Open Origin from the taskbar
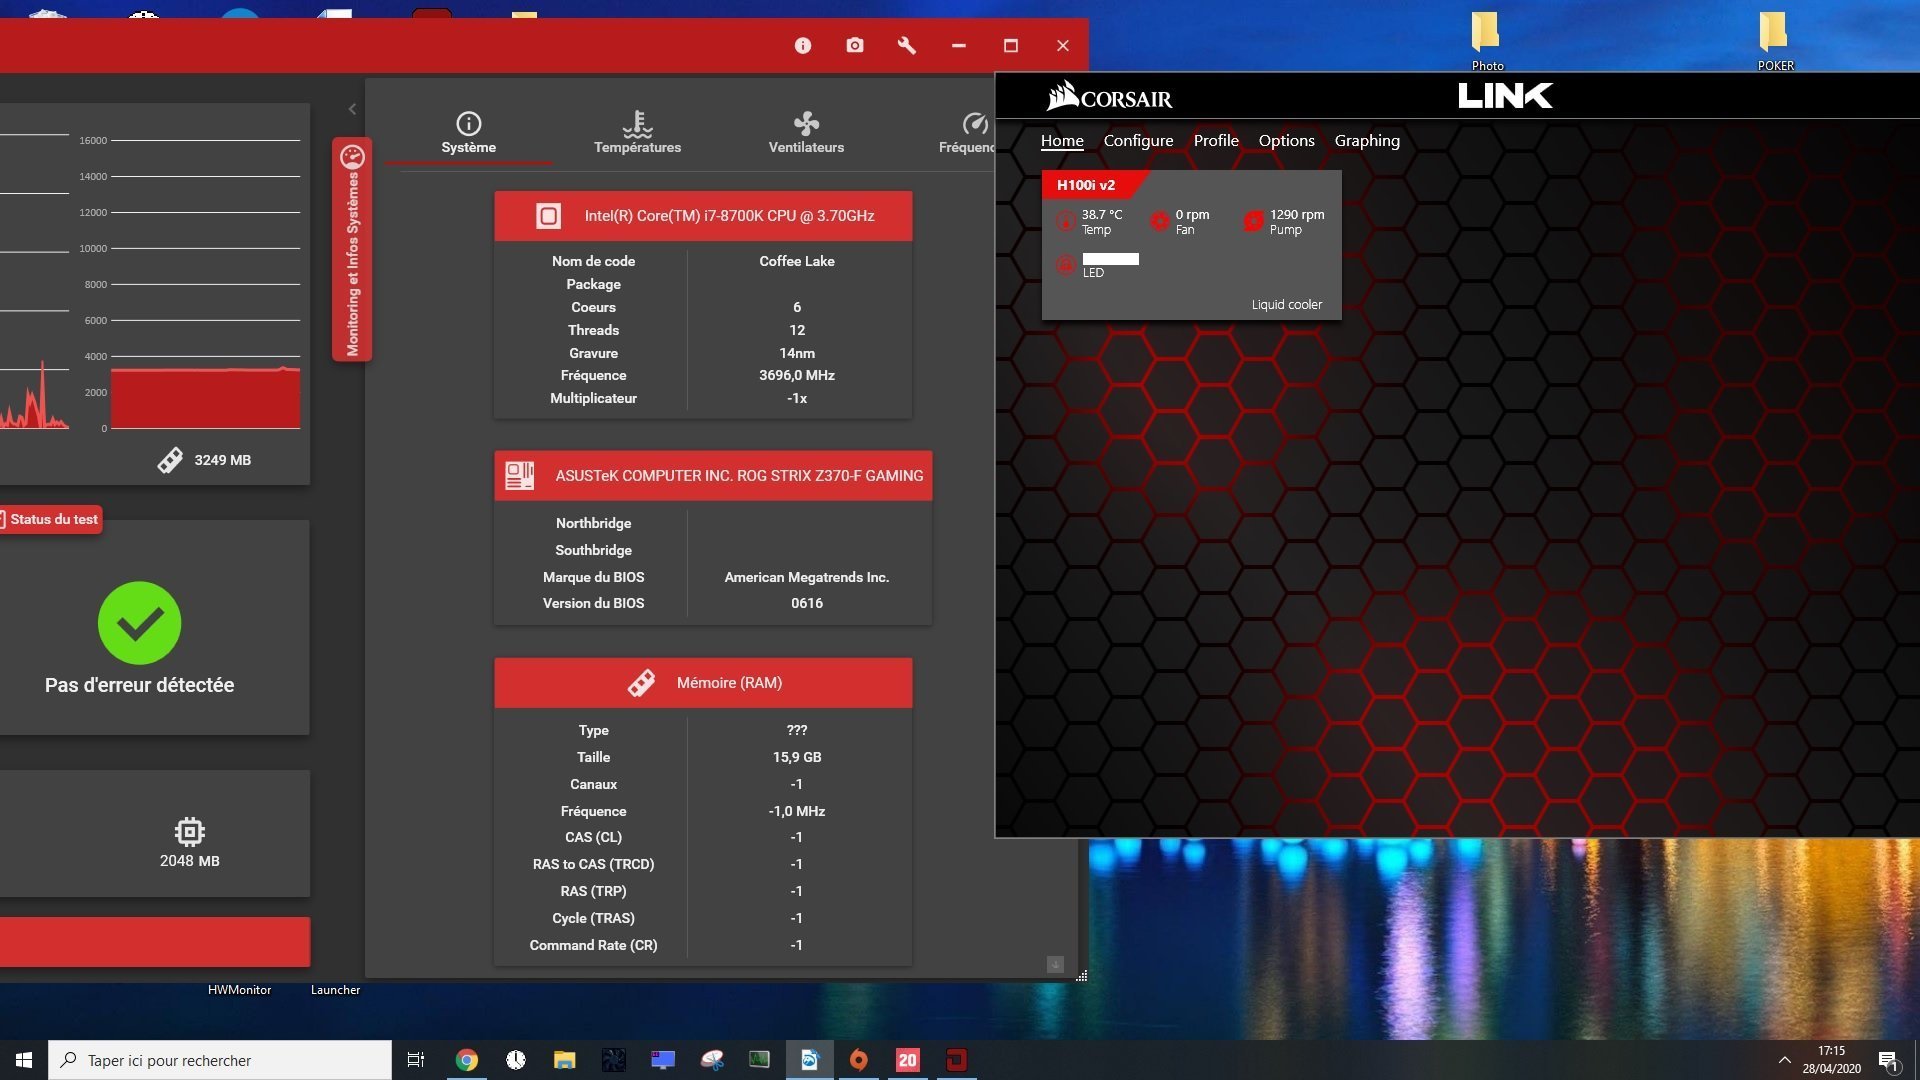 pyautogui.click(x=859, y=1060)
